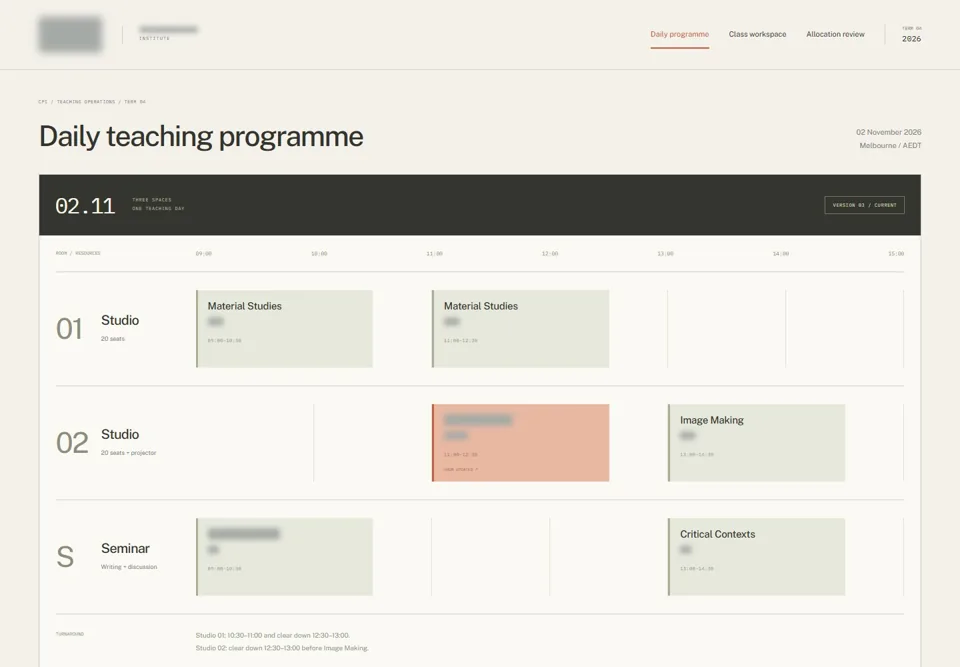Click the 15:00 time column header
The width and height of the screenshot is (960, 667).
coord(896,254)
